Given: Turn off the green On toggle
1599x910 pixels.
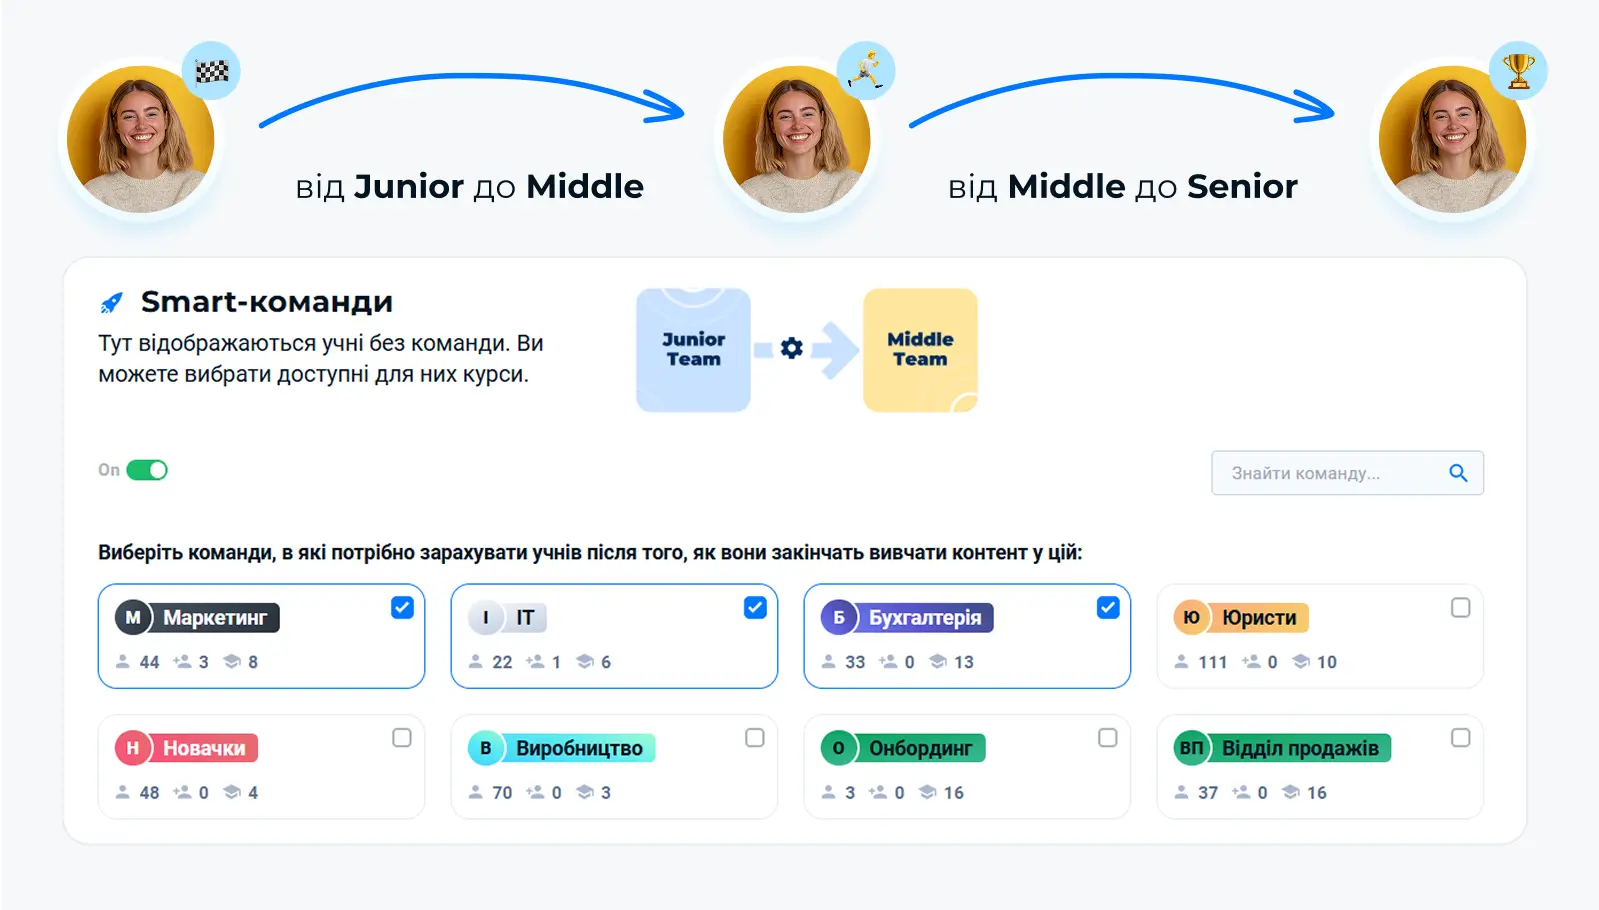Looking at the screenshot, I should [x=147, y=470].
